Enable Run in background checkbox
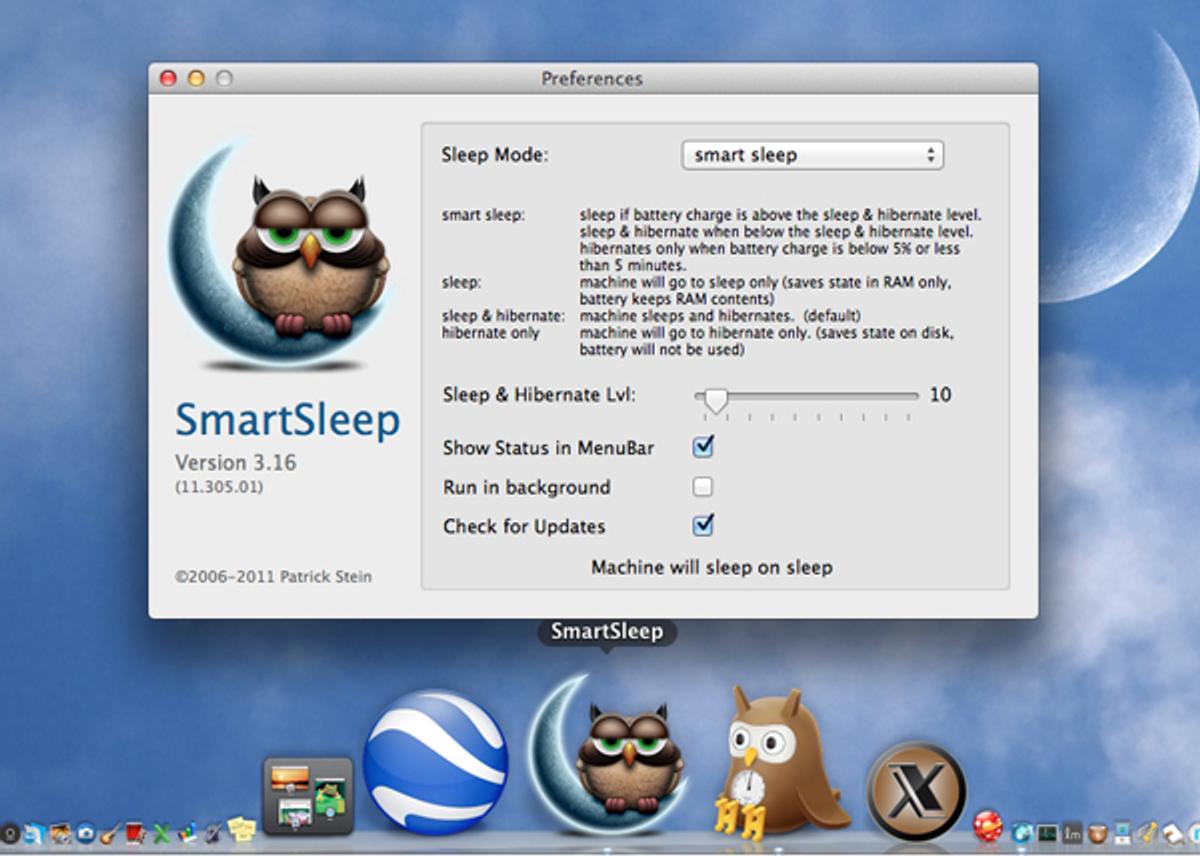 [x=703, y=487]
